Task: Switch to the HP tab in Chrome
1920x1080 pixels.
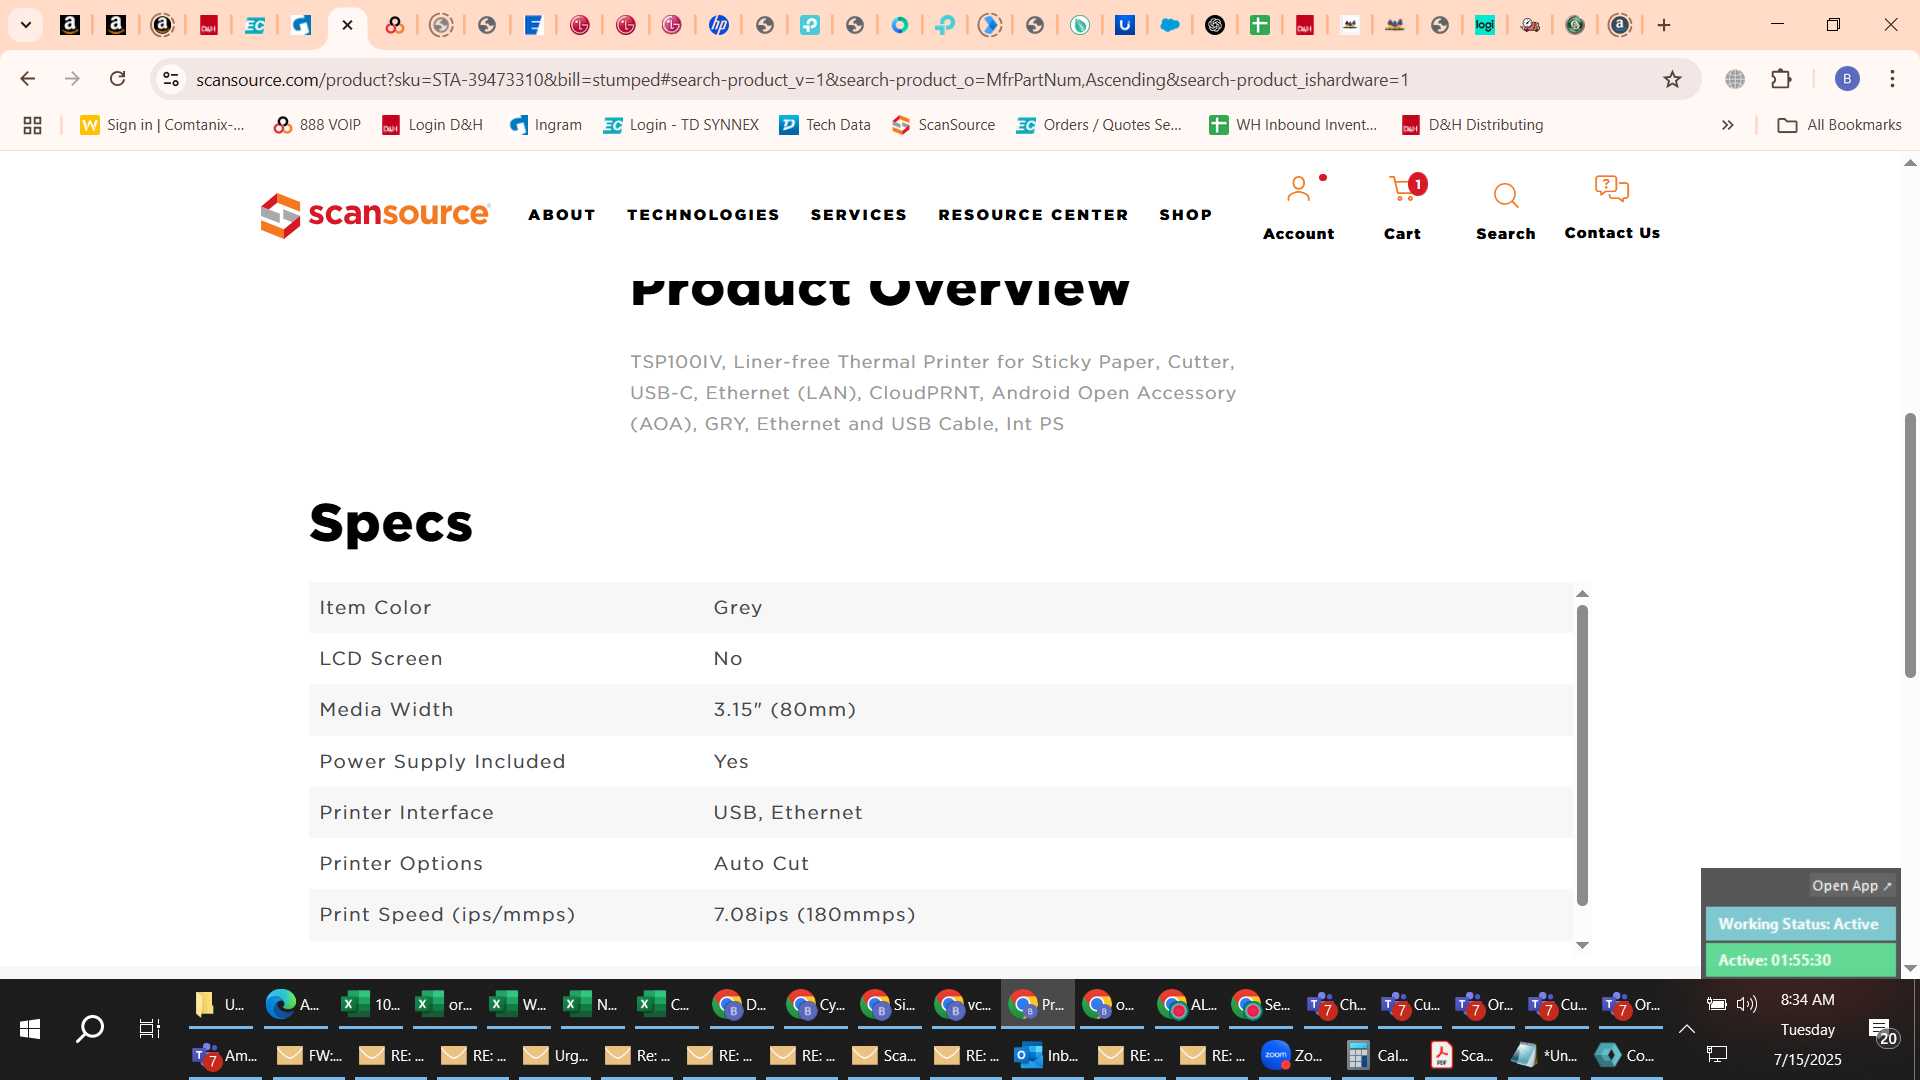Action: 718,25
